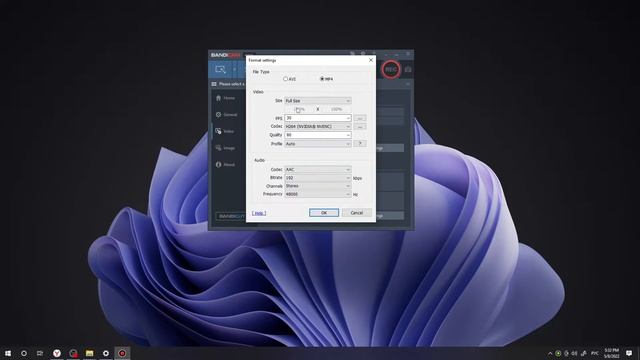
Task: Open the Windows Start menu
Action: (x=8, y=353)
